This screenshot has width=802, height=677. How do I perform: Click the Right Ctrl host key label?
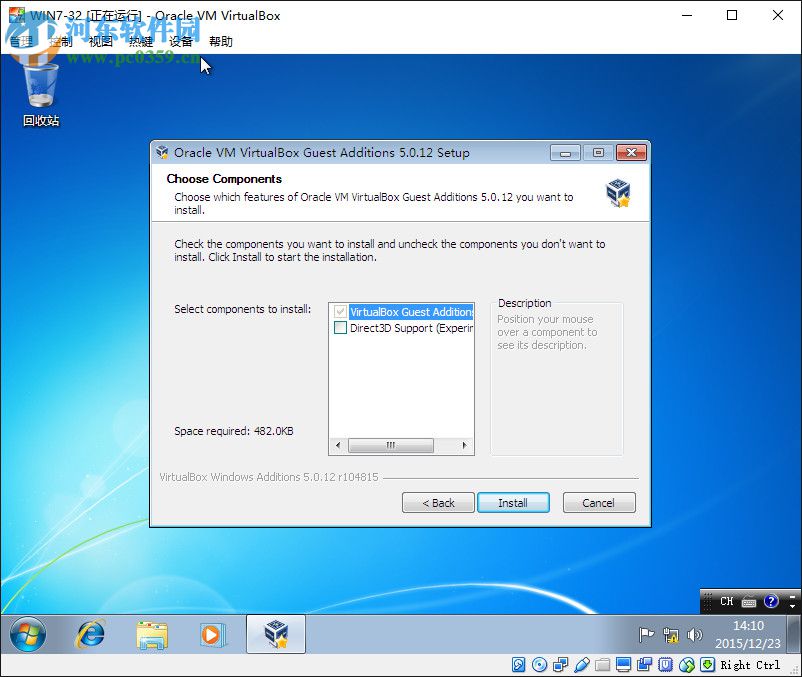[750, 665]
